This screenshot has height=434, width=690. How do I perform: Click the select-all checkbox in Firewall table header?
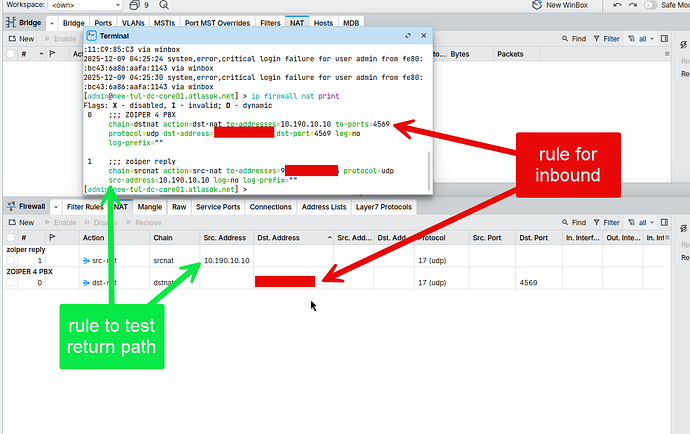tap(11, 238)
